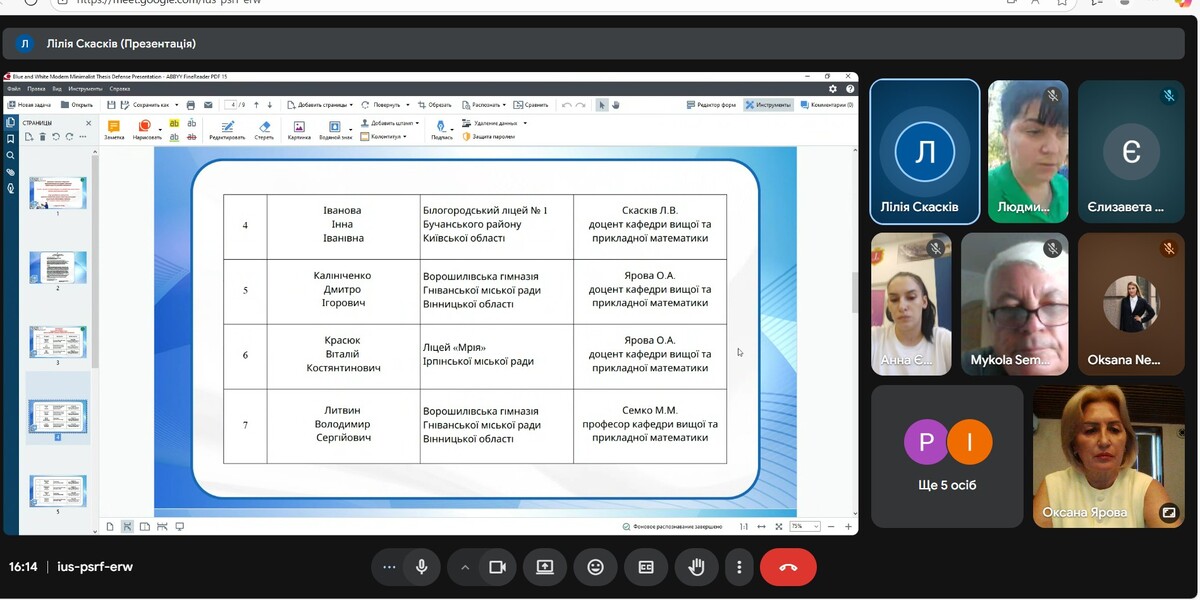Open the search magnifier sidebar icon
1200x600 pixels.
[x=10, y=156]
